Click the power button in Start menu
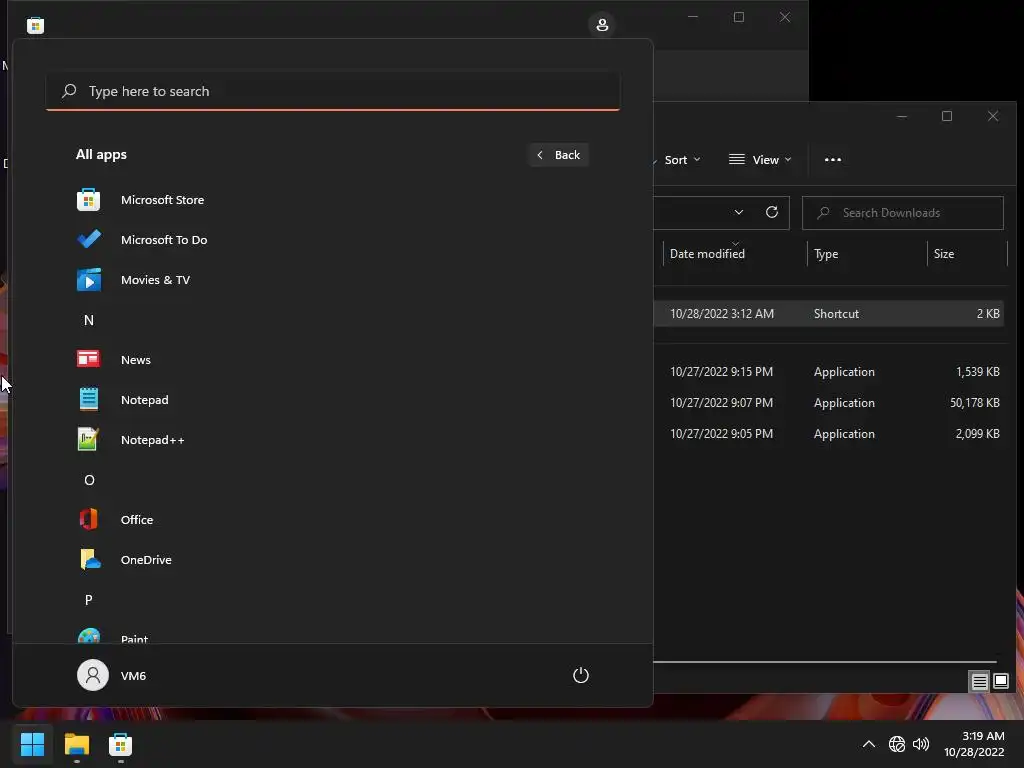This screenshot has height=768, width=1024. (x=581, y=675)
